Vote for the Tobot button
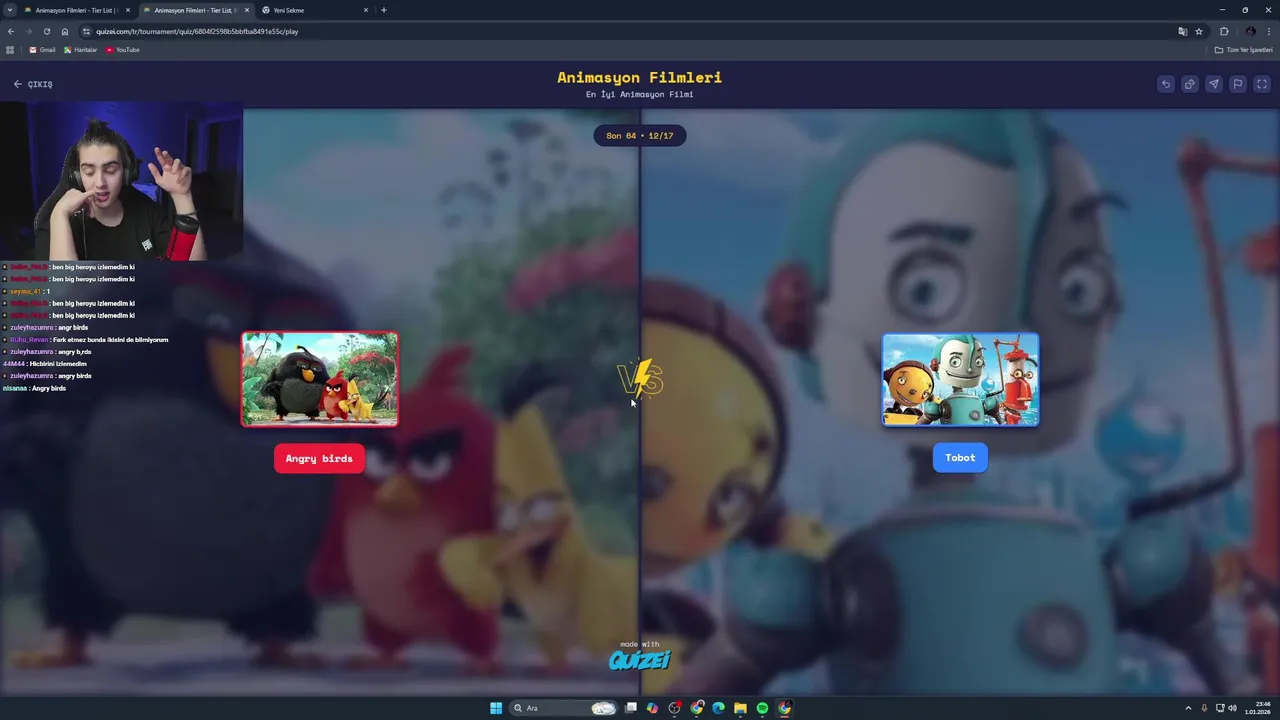Screen dimensions: 1280x720 click(960, 457)
